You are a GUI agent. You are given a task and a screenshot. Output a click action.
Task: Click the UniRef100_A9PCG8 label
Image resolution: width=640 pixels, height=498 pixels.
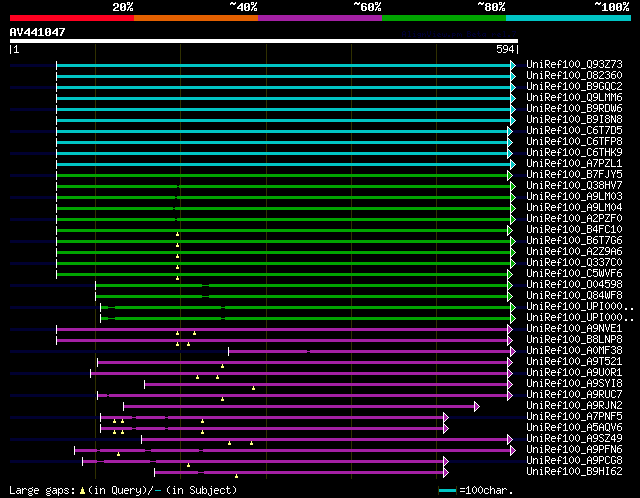[574, 461]
